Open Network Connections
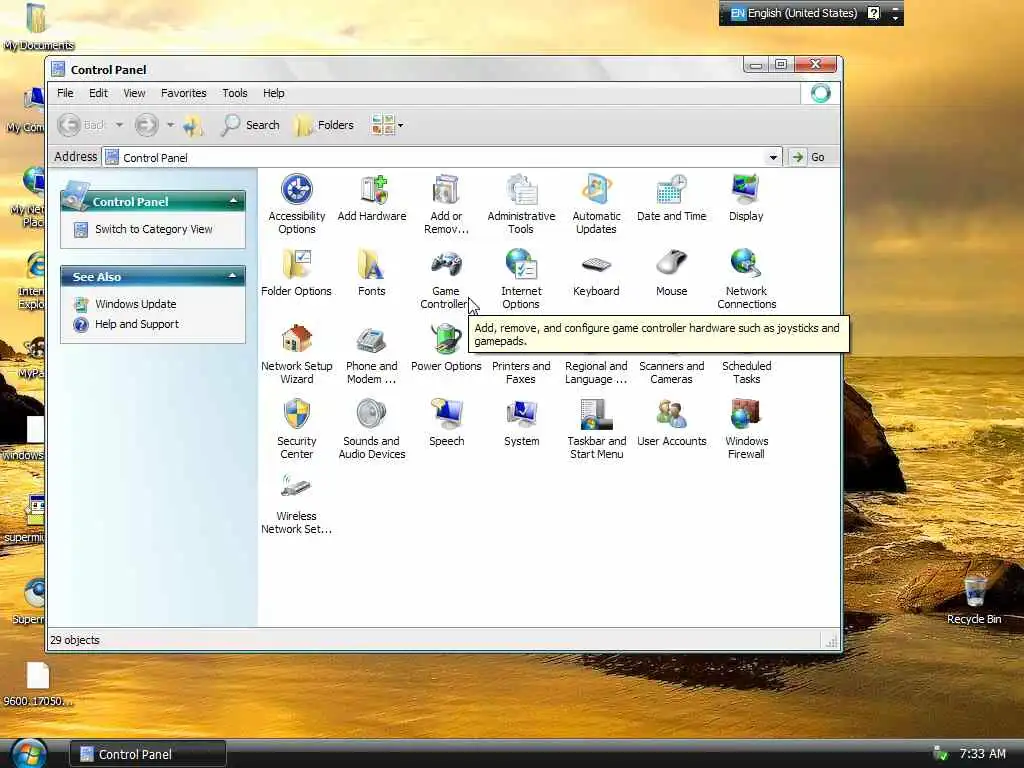 [746, 279]
